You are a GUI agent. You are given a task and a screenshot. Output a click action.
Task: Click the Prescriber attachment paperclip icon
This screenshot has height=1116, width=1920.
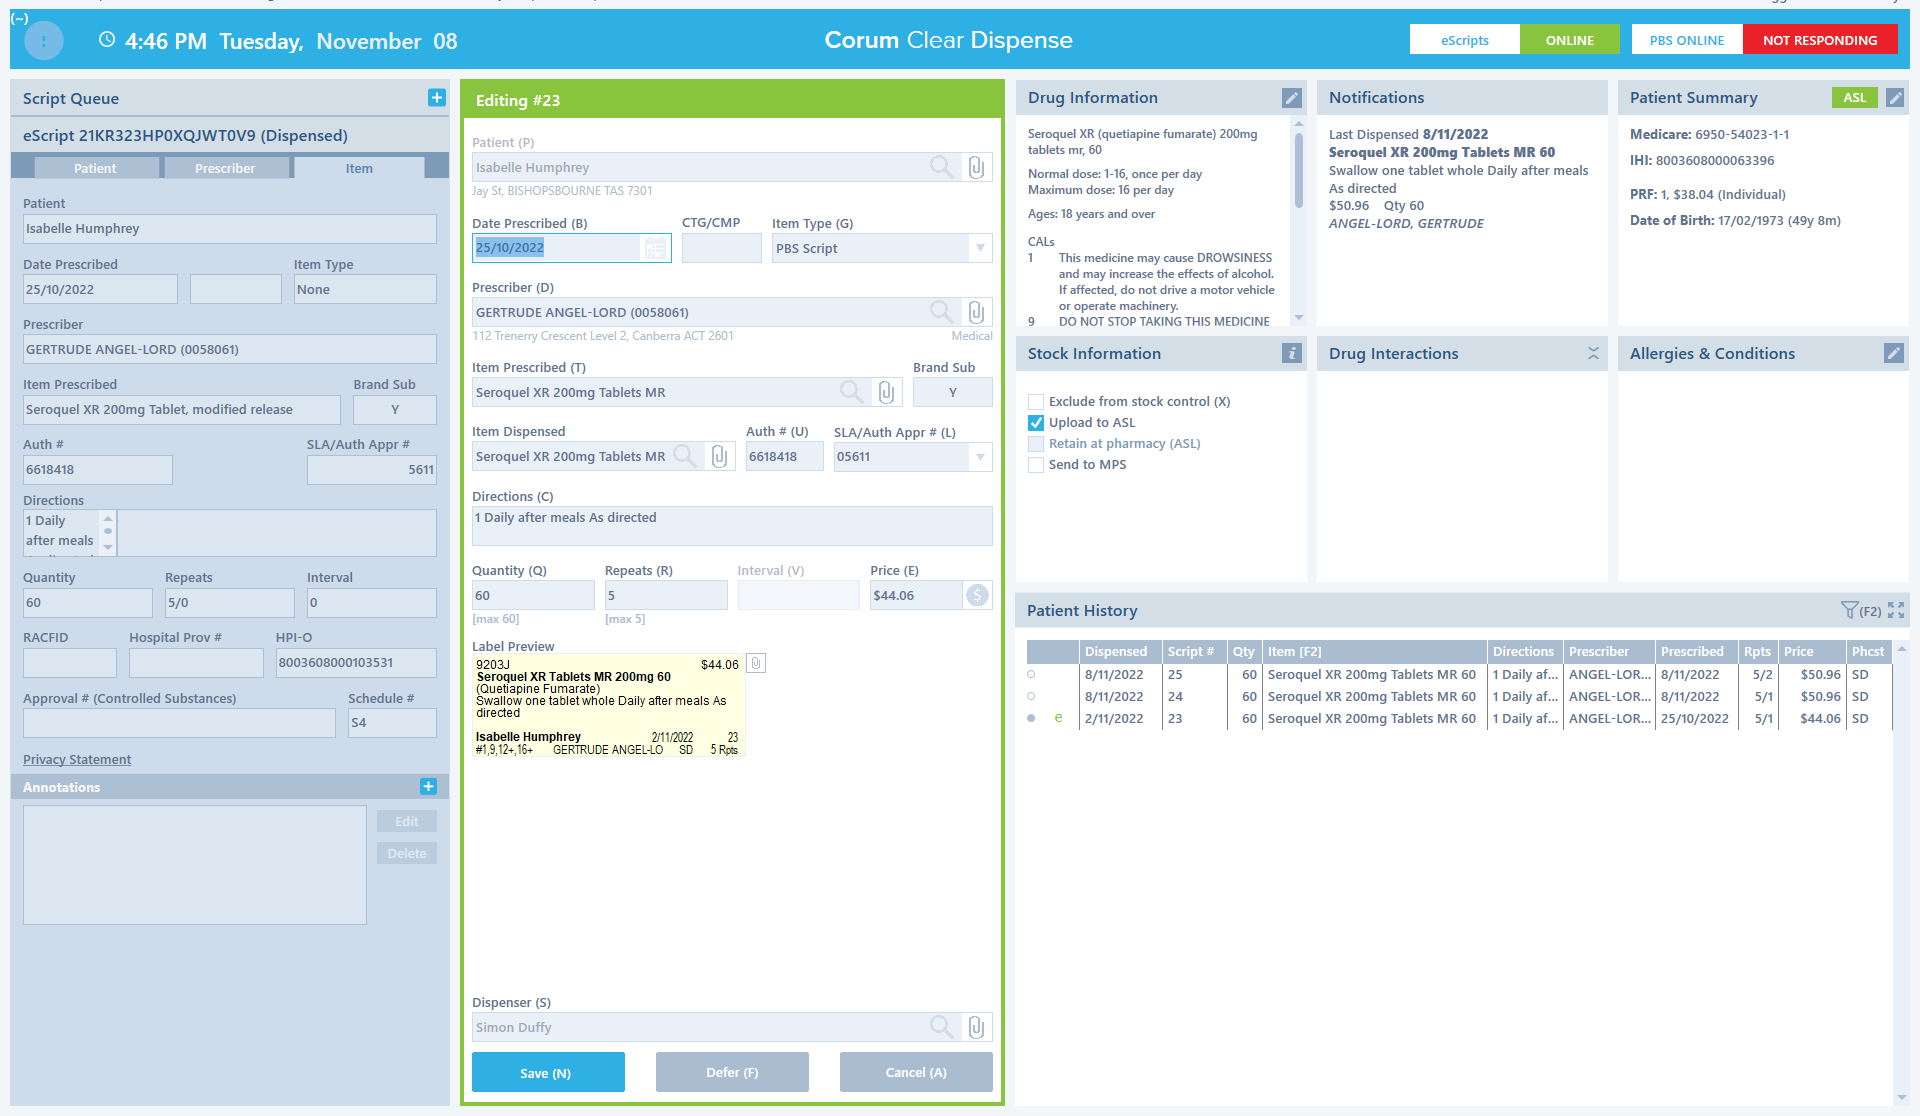(x=977, y=312)
